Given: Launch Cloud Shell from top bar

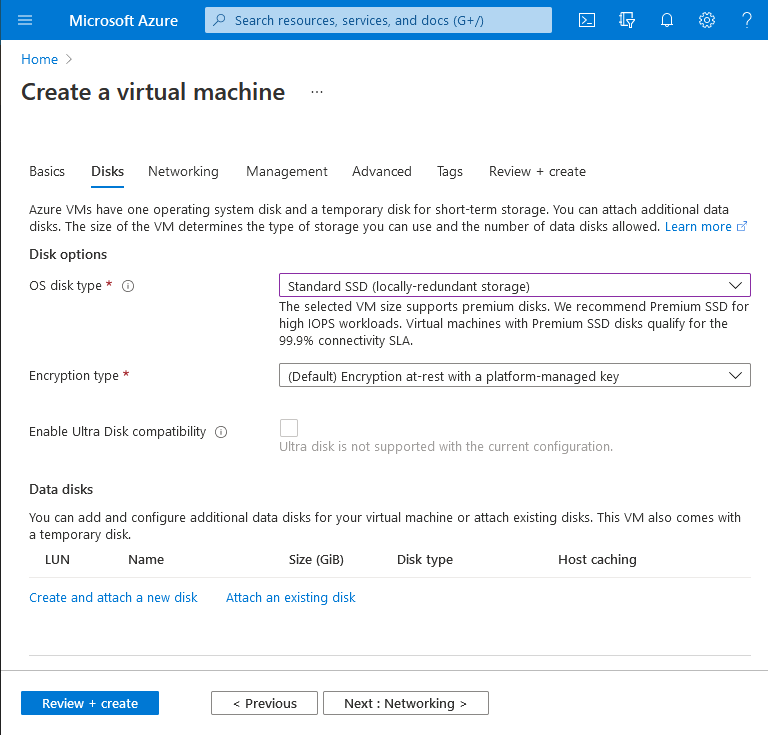Looking at the screenshot, I should coord(588,20).
